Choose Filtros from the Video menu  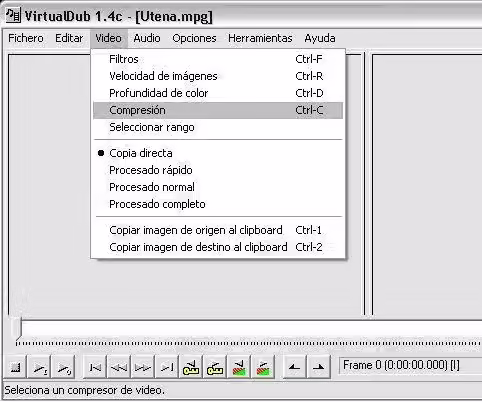click(x=218, y=59)
